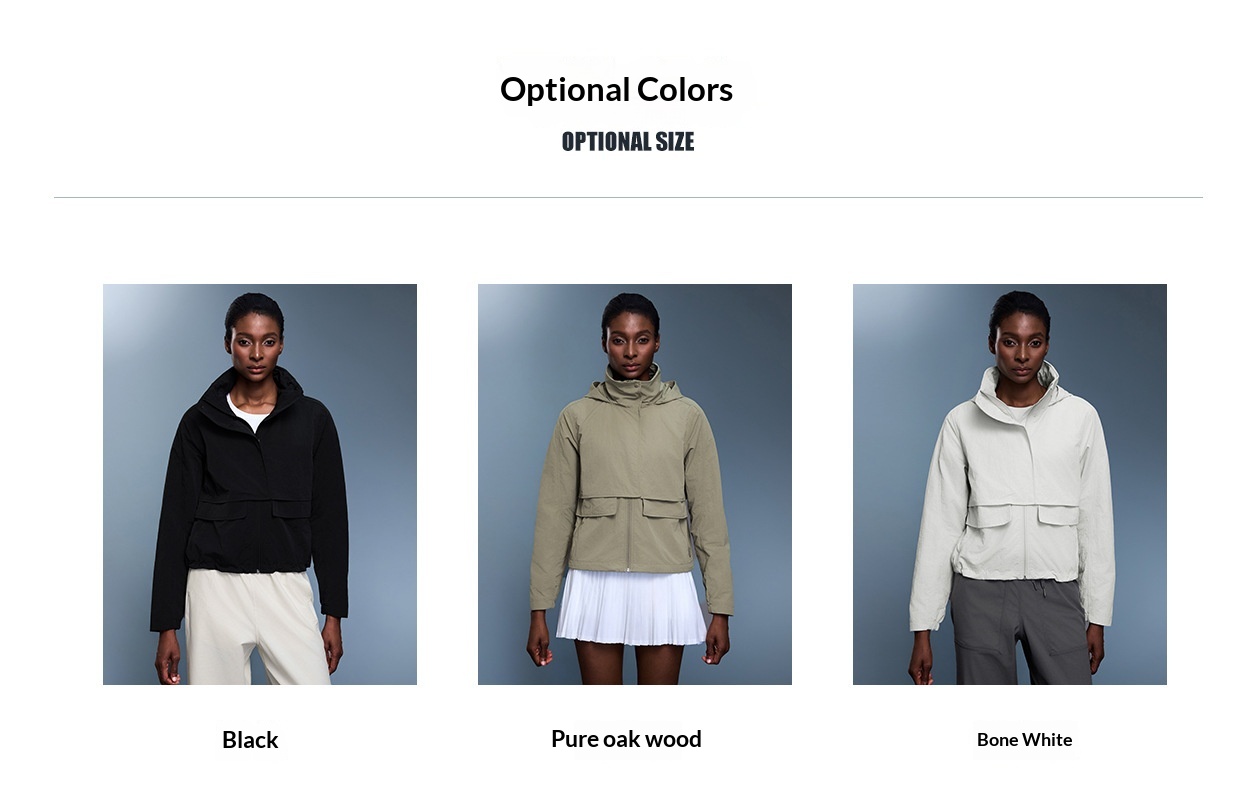
Task: Click the "Pure oak wood" color label
Action: tap(626, 739)
